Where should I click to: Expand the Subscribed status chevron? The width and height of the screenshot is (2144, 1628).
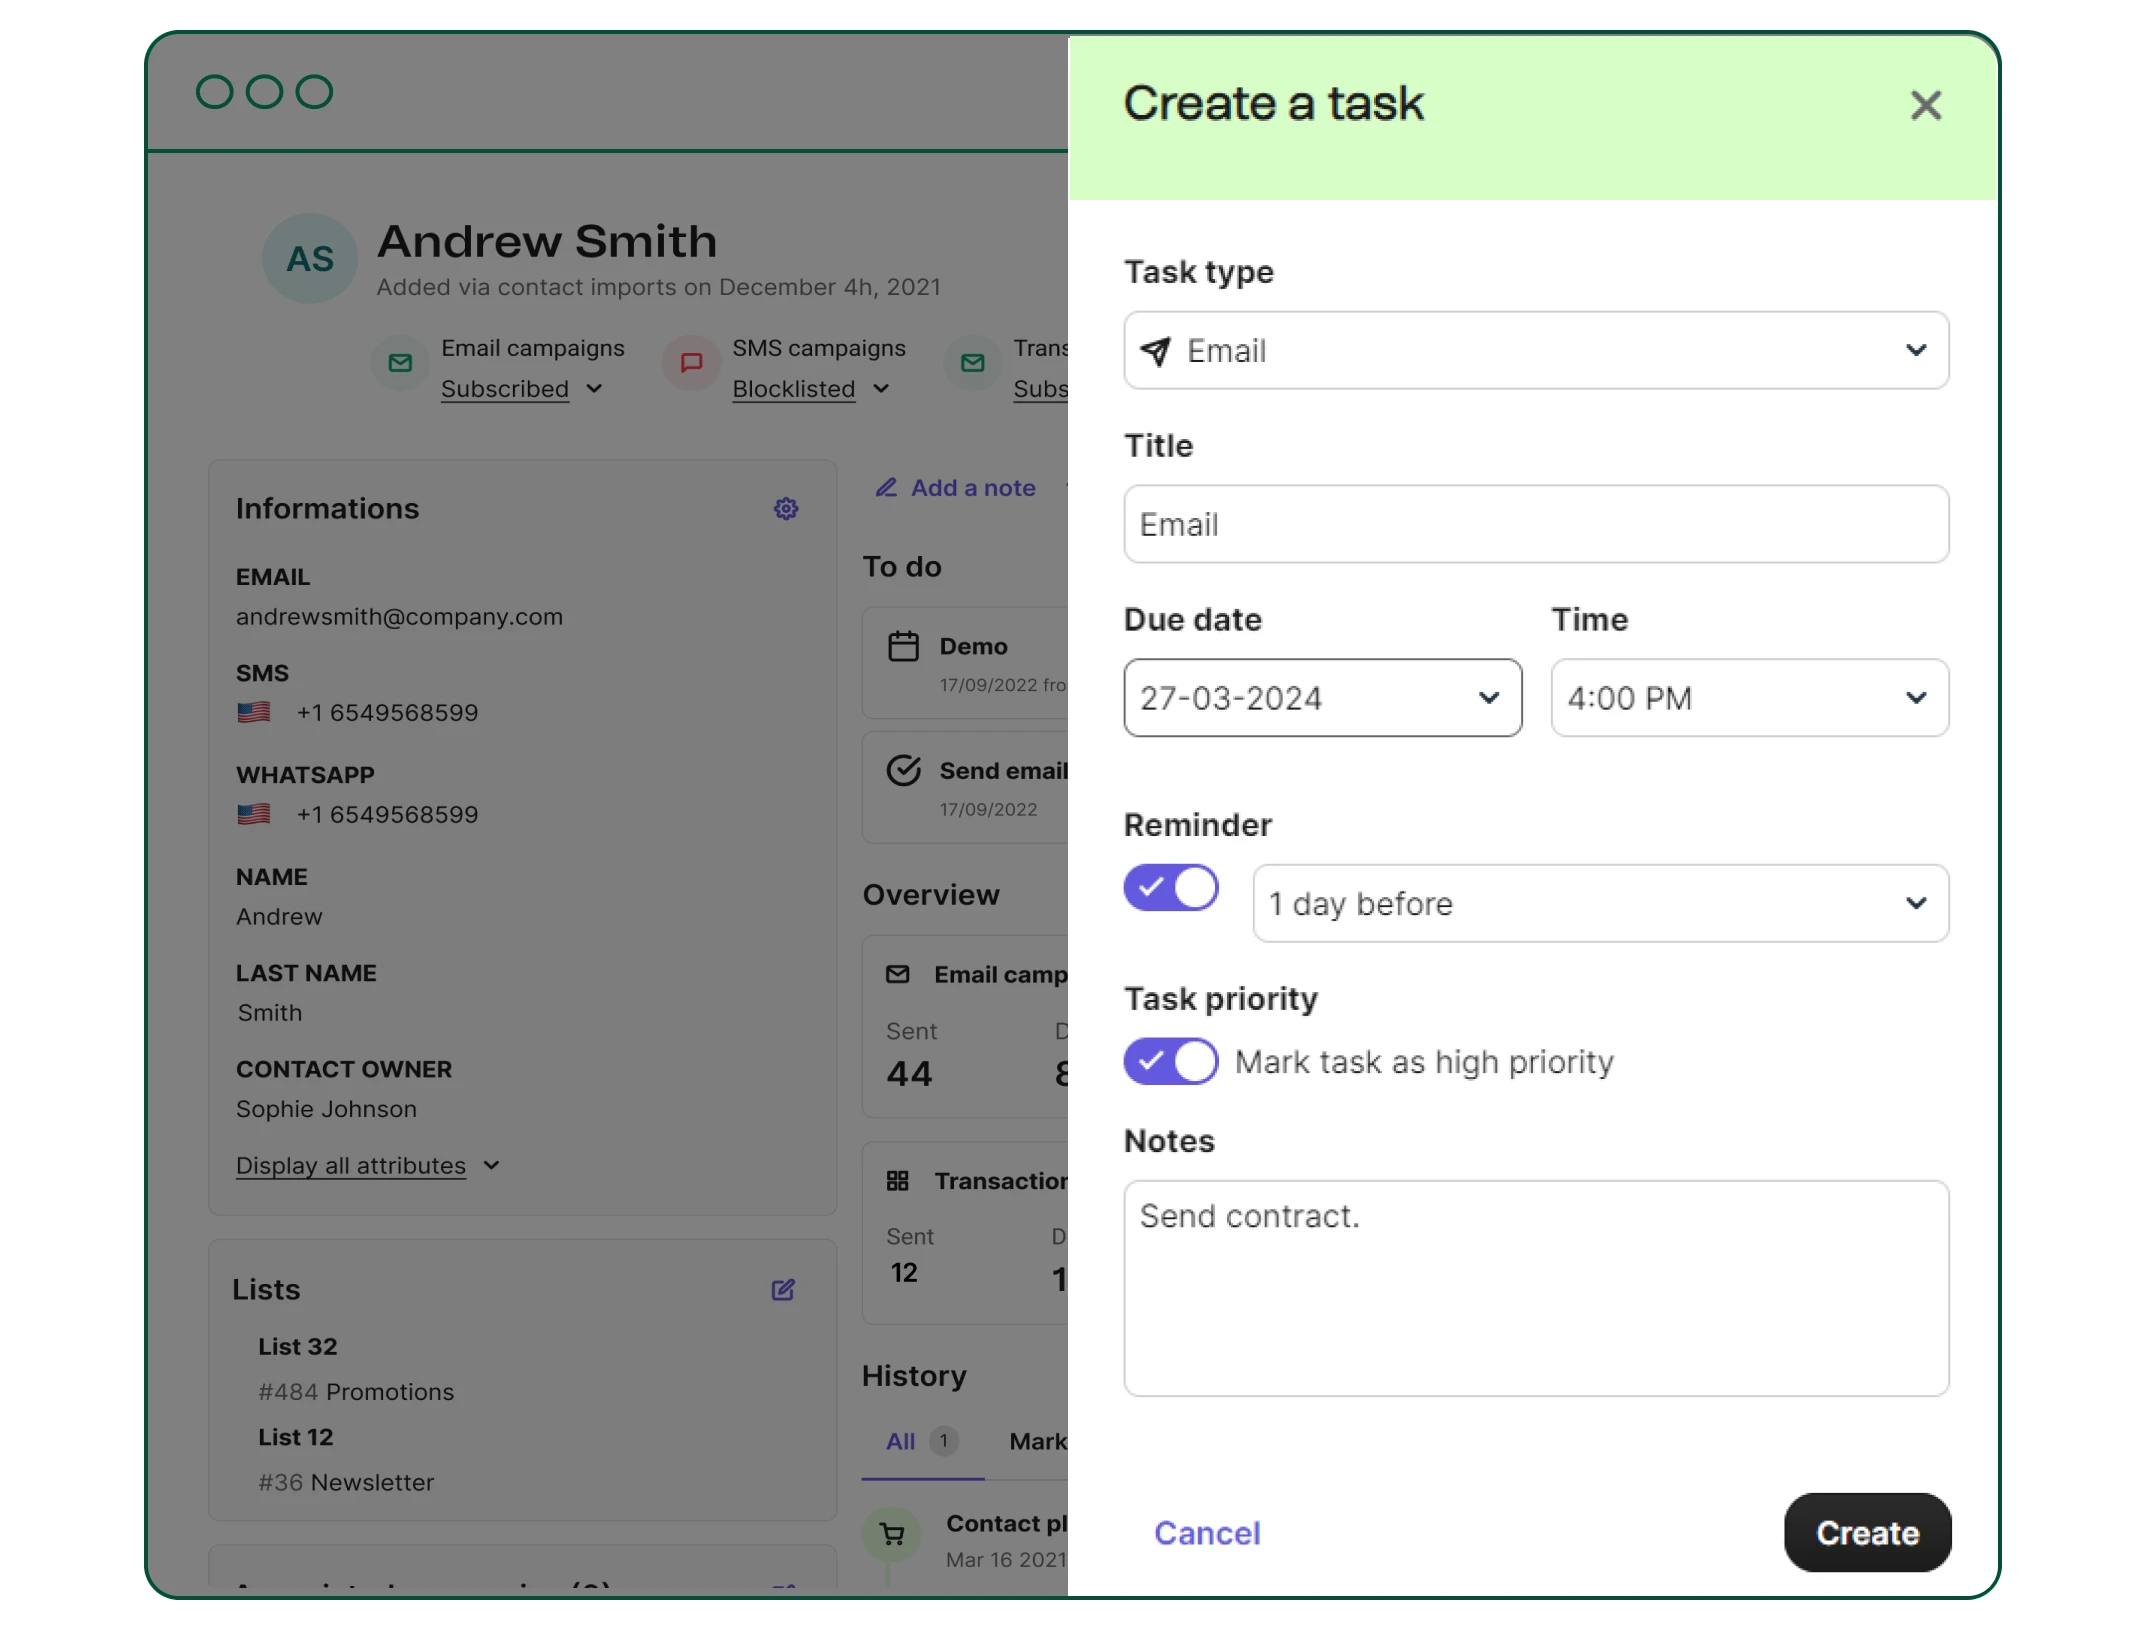pyautogui.click(x=596, y=390)
